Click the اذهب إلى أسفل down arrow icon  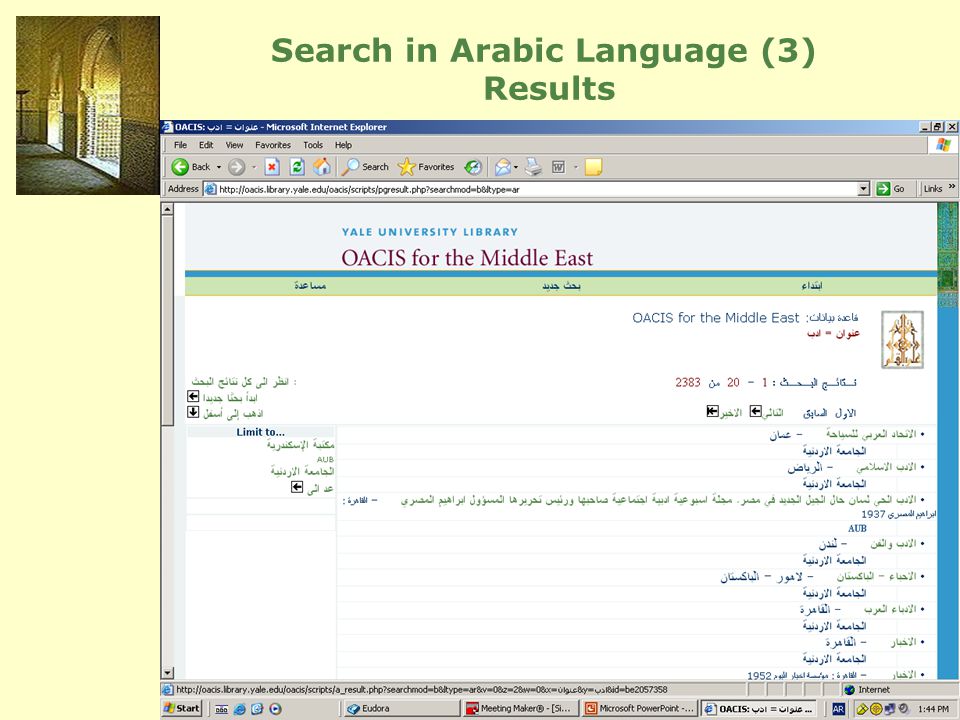coord(193,412)
